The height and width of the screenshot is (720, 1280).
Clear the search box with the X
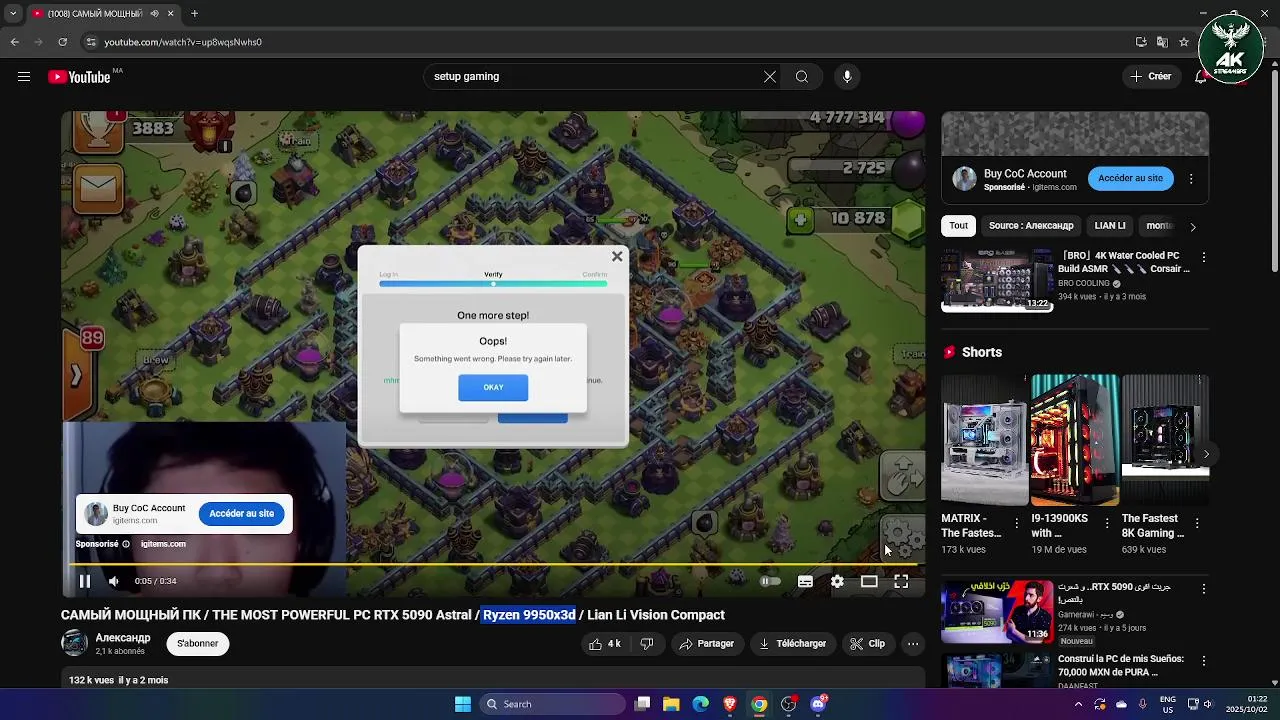click(770, 76)
